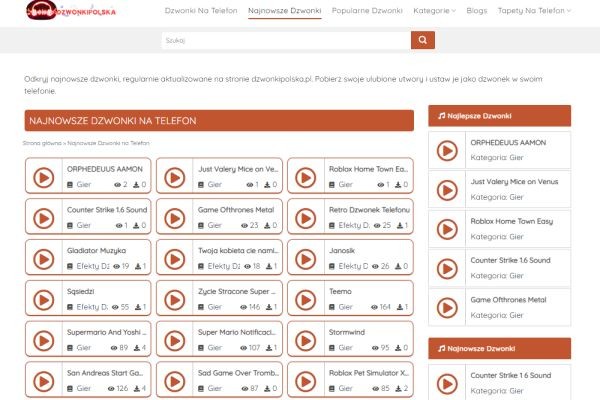Image resolution: width=600 pixels, height=400 pixels.
Task: Open the Blogs page
Action: (x=477, y=11)
